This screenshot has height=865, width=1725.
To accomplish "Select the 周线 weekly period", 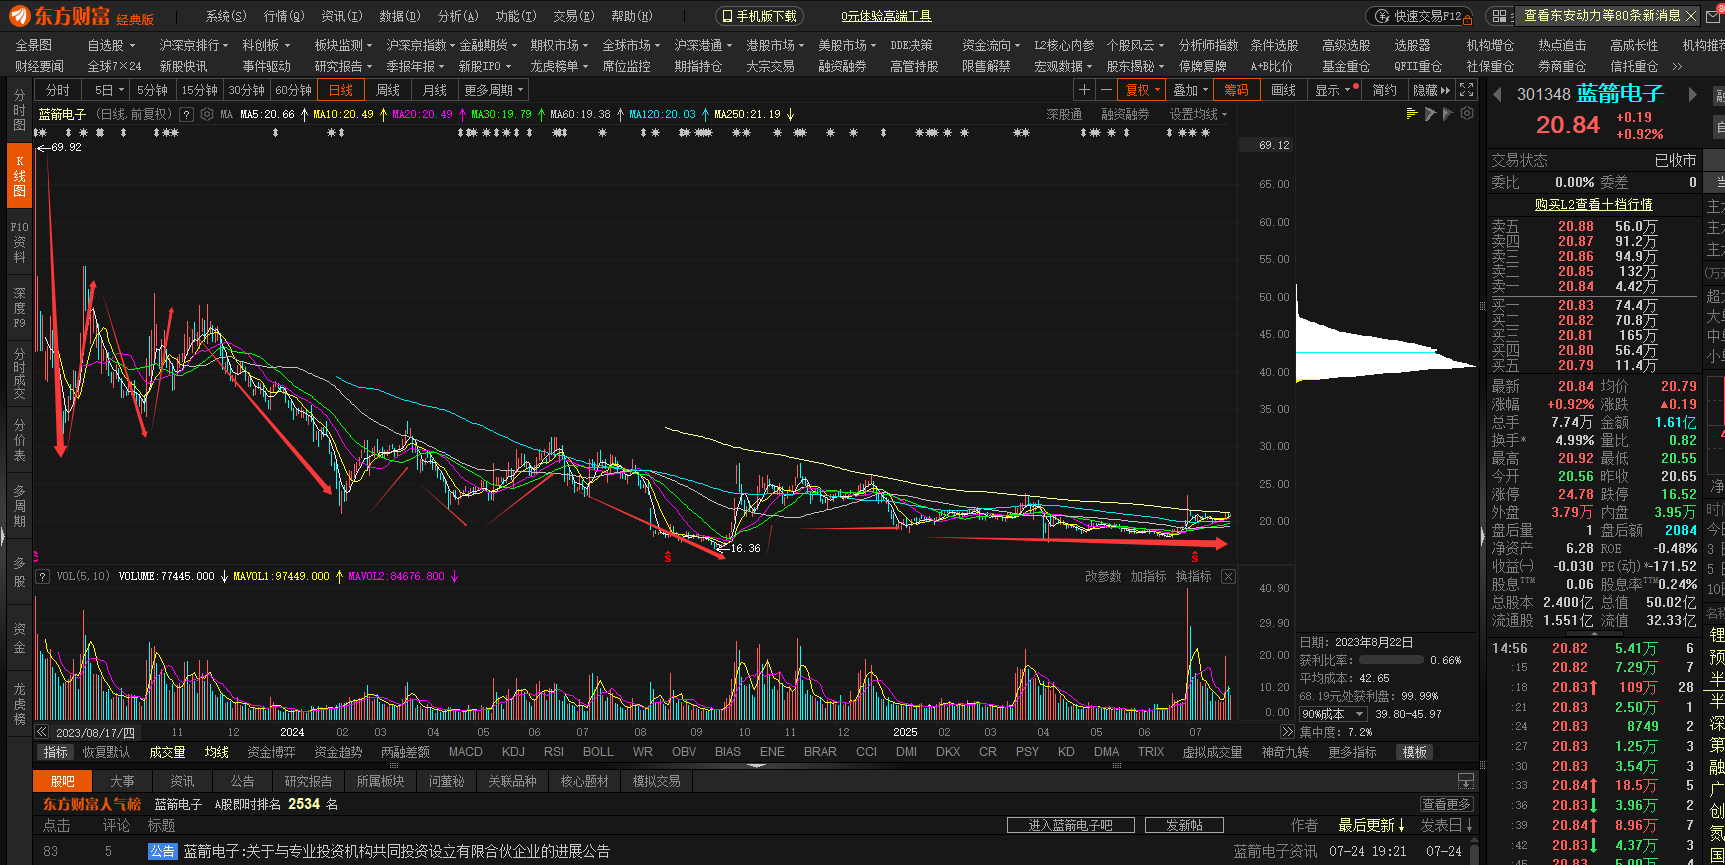I will tap(388, 90).
